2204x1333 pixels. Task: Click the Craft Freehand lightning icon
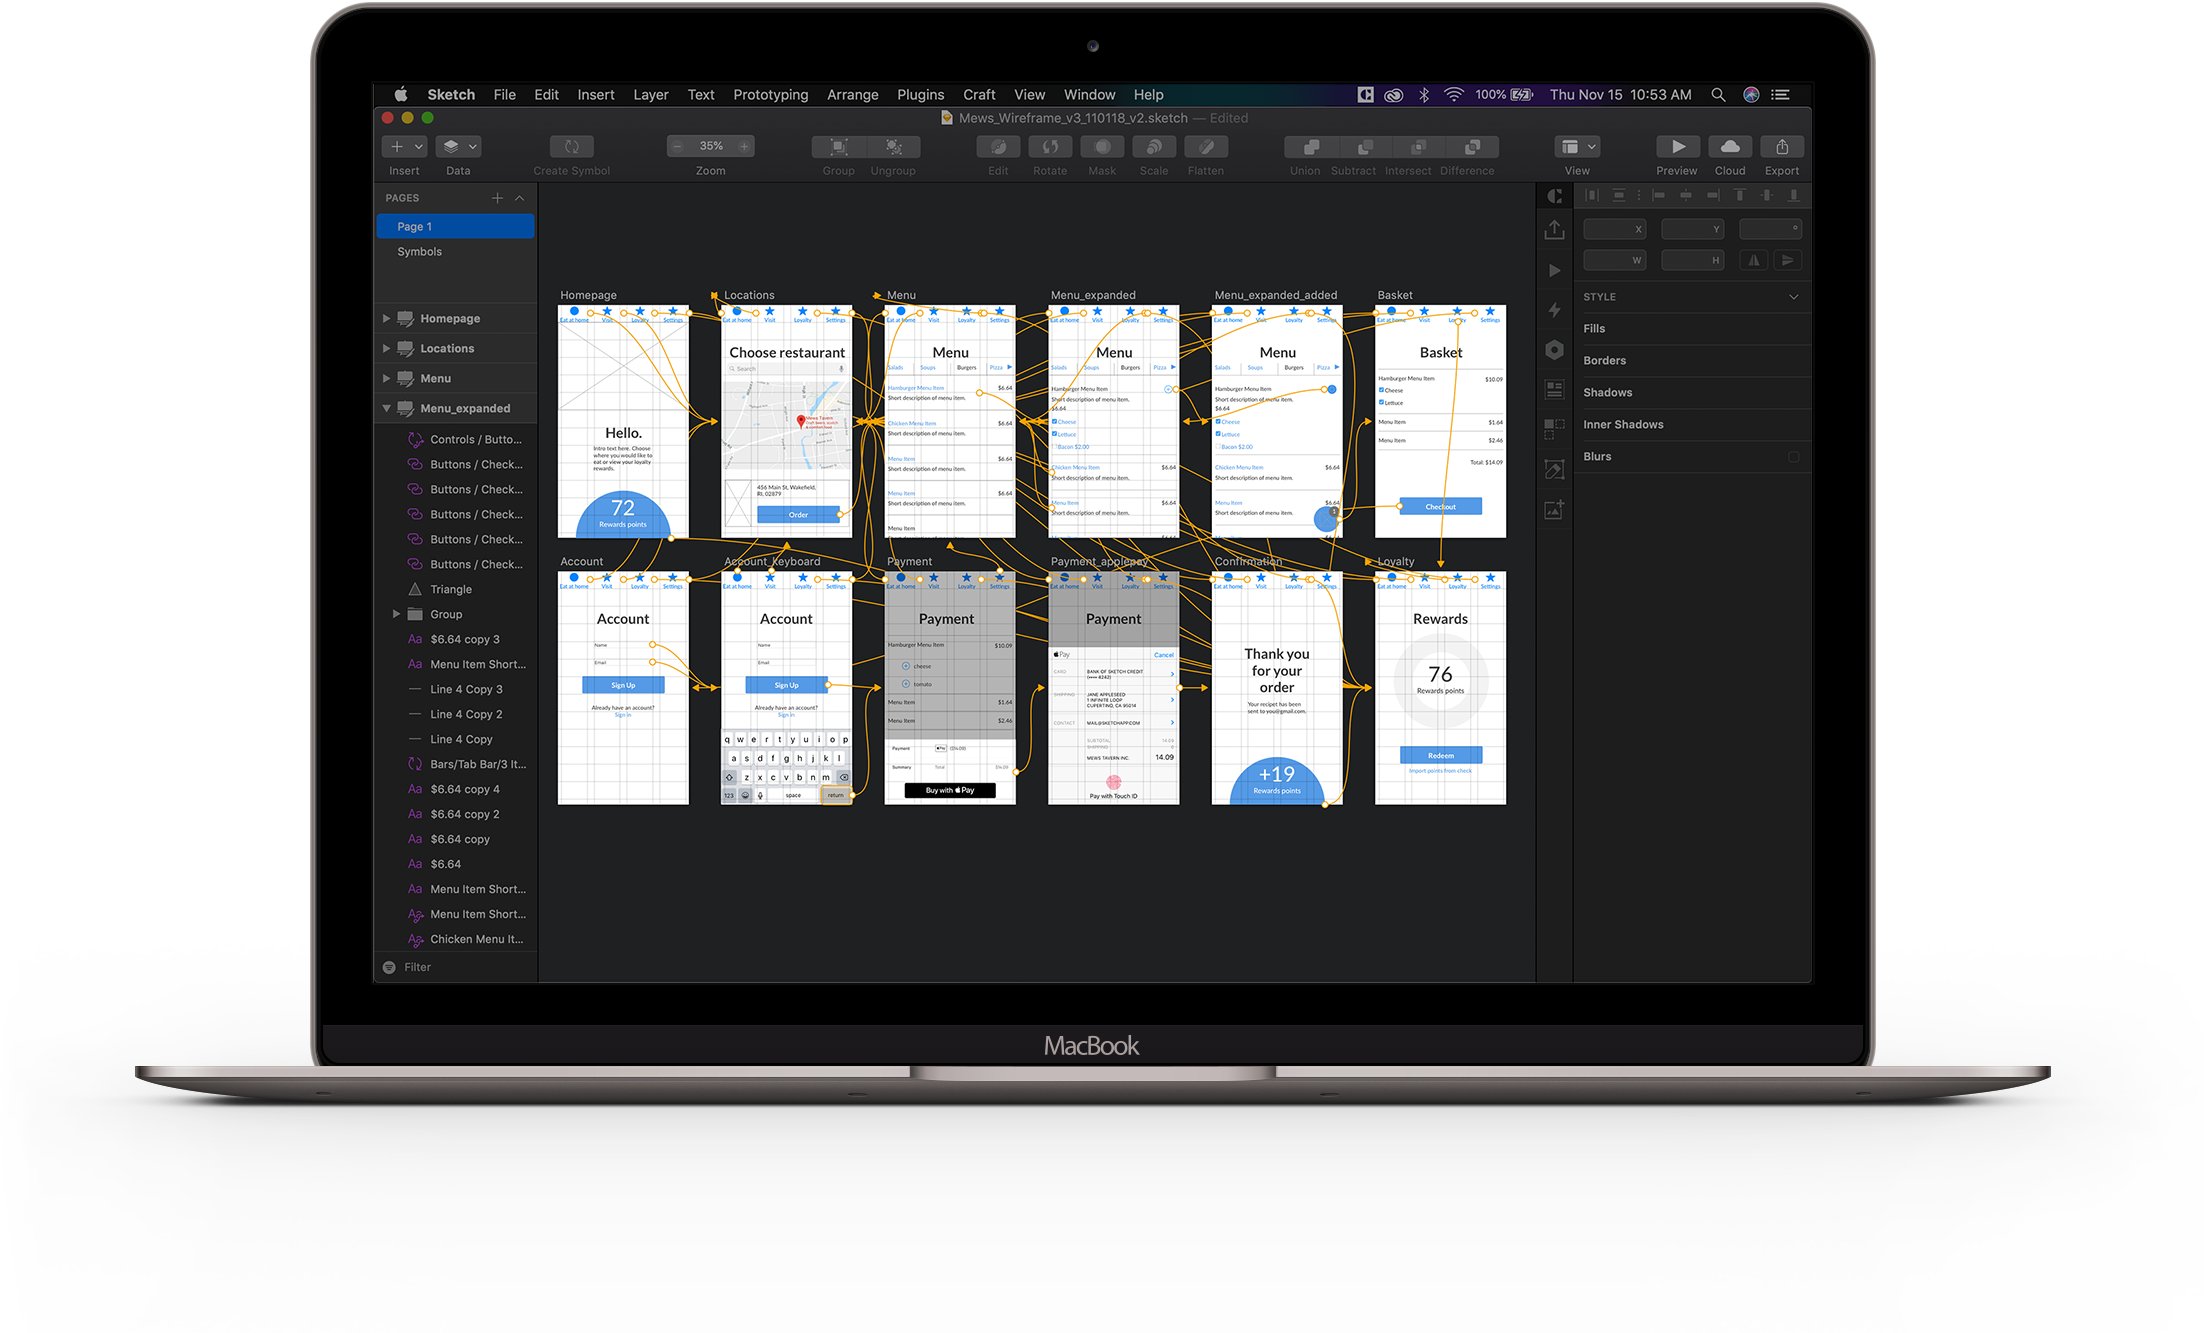click(x=1554, y=310)
